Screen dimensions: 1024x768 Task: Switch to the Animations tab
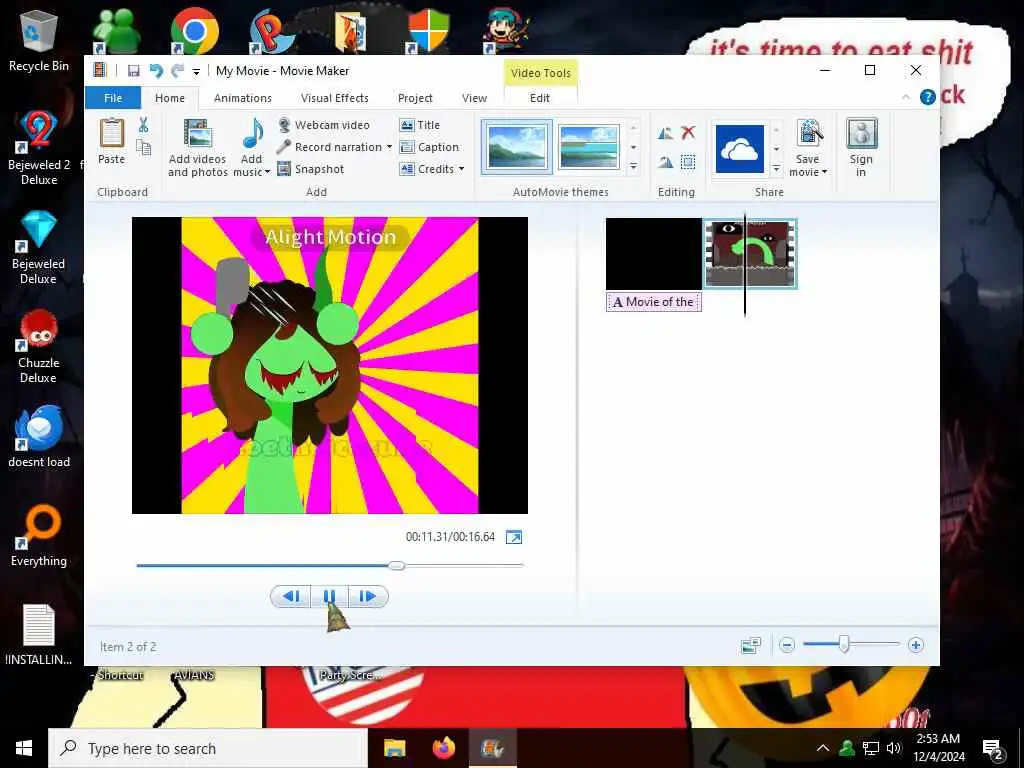[243, 98]
